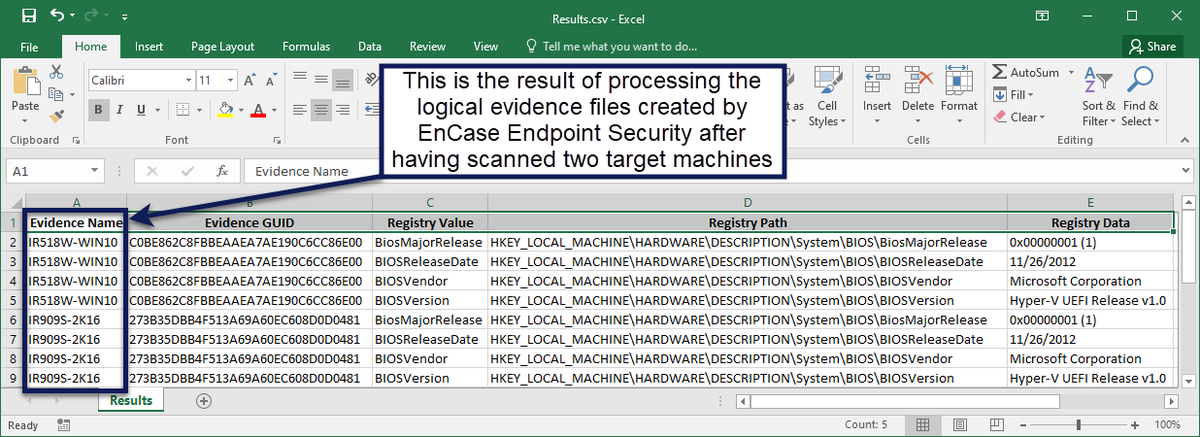Open Find & Select menu
1200x437 pixels.
pyautogui.click(x=1140, y=97)
